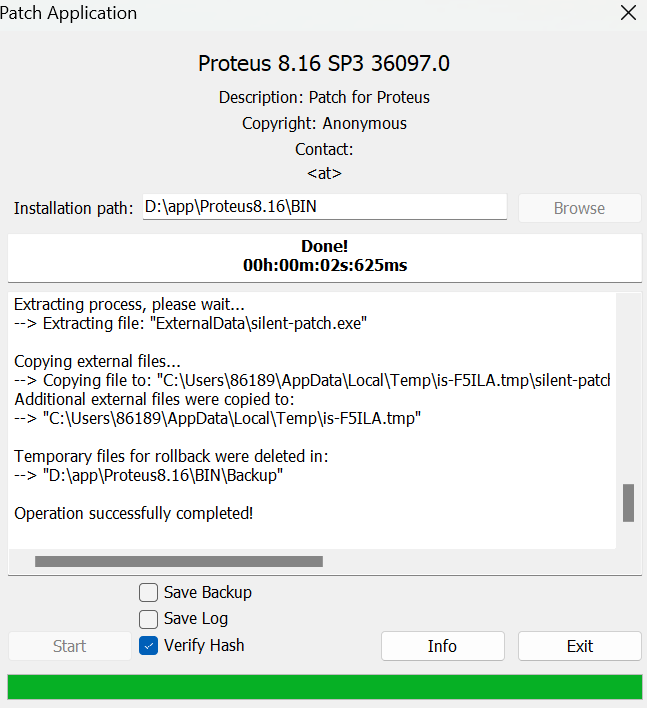
Task: Click the 'Copyright: Anonymous' text
Action: [324, 123]
